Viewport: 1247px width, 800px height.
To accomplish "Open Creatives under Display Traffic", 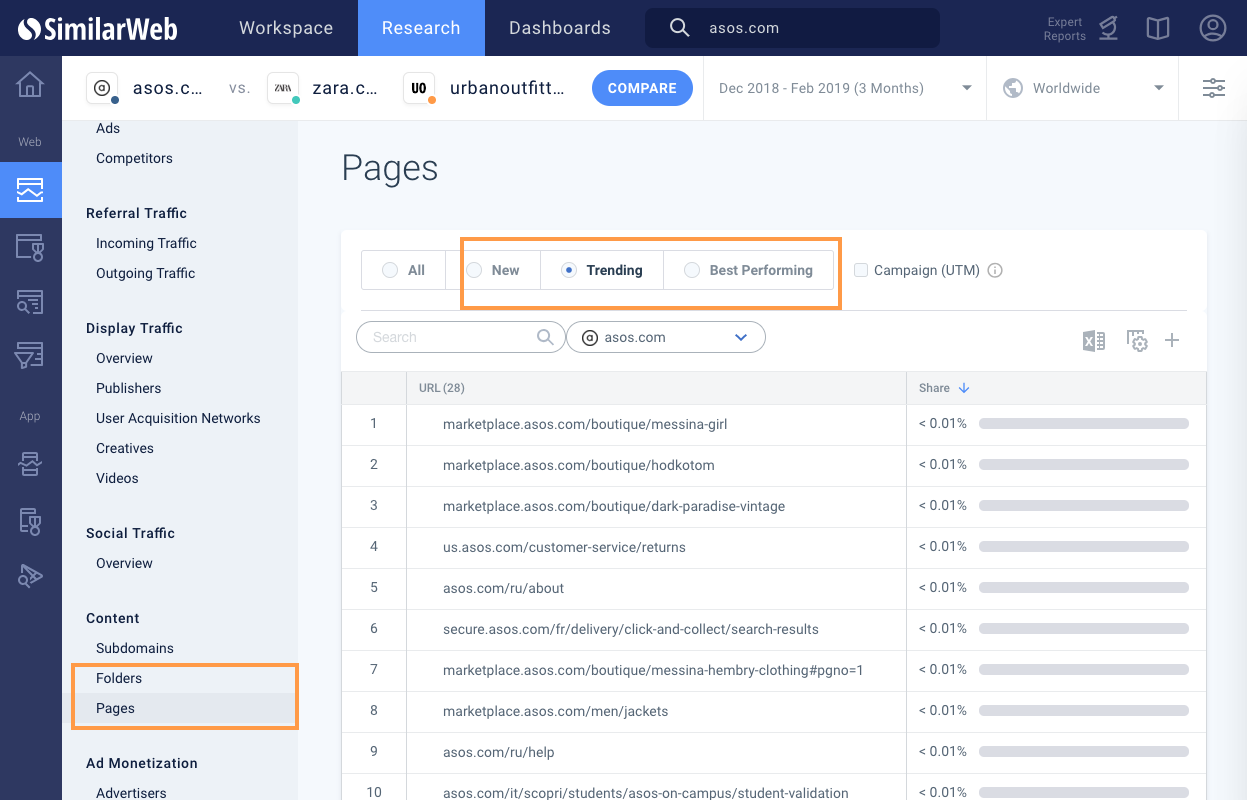I will pyautogui.click(x=125, y=448).
